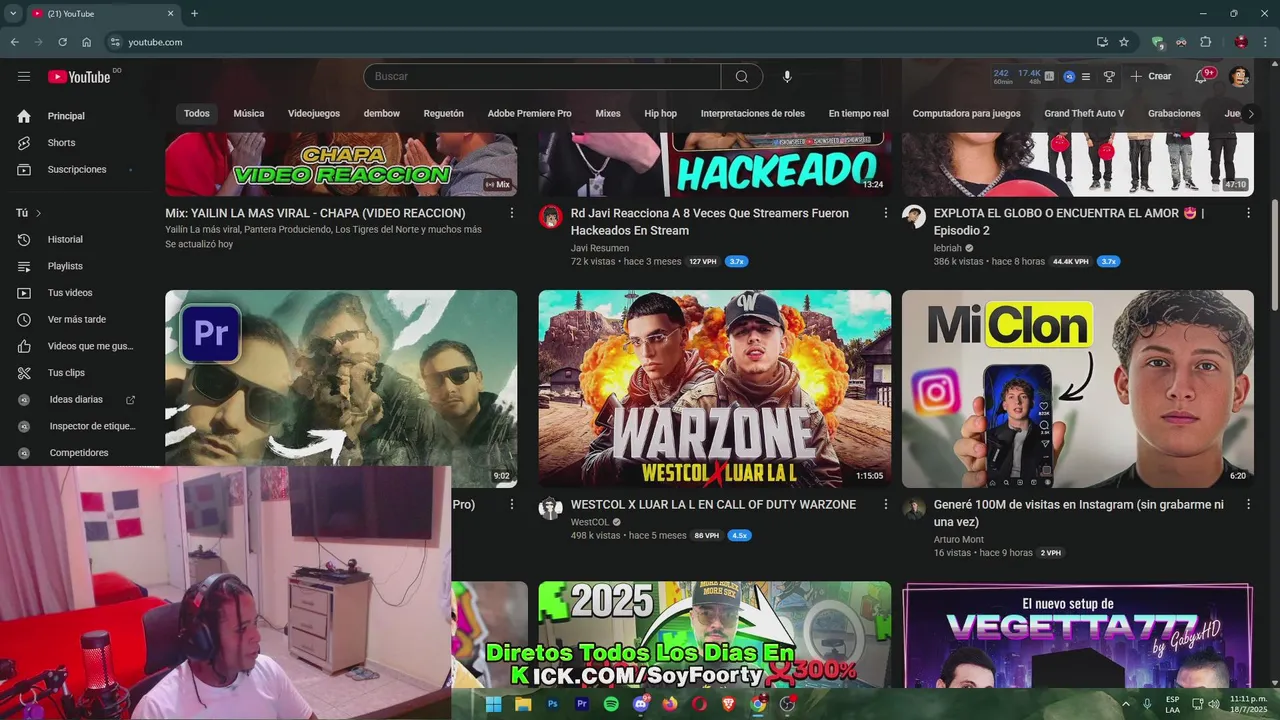This screenshot has height=720, width=1280.
Task: Open more options for EXPLOTA EL GLOBO video
Action: pos(1248,213)
